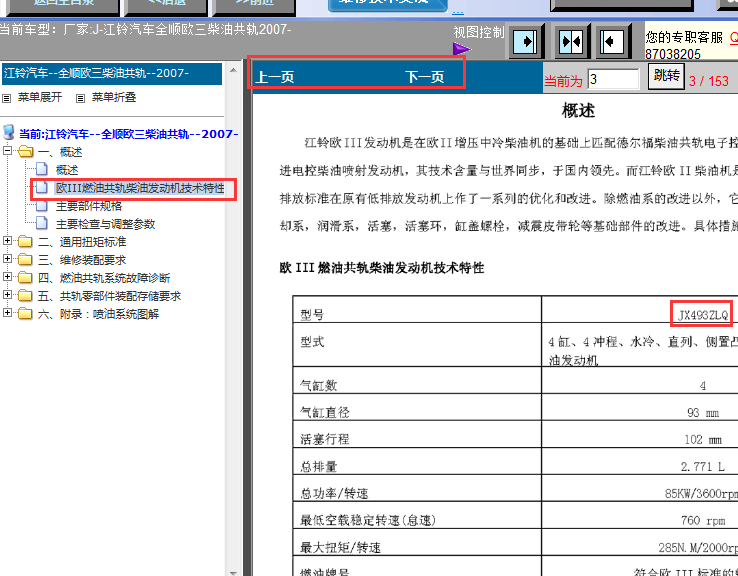Click the 型号 table row label
Image resolution: width=738 pixels, height=576 pixels.
[x=312, y=315]
